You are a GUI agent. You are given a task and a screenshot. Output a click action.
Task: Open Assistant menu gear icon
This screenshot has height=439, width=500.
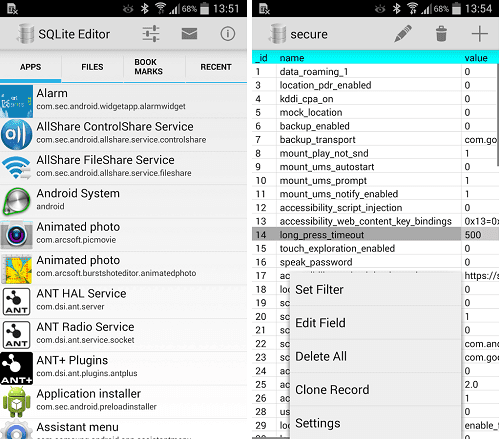pos(17,430)
